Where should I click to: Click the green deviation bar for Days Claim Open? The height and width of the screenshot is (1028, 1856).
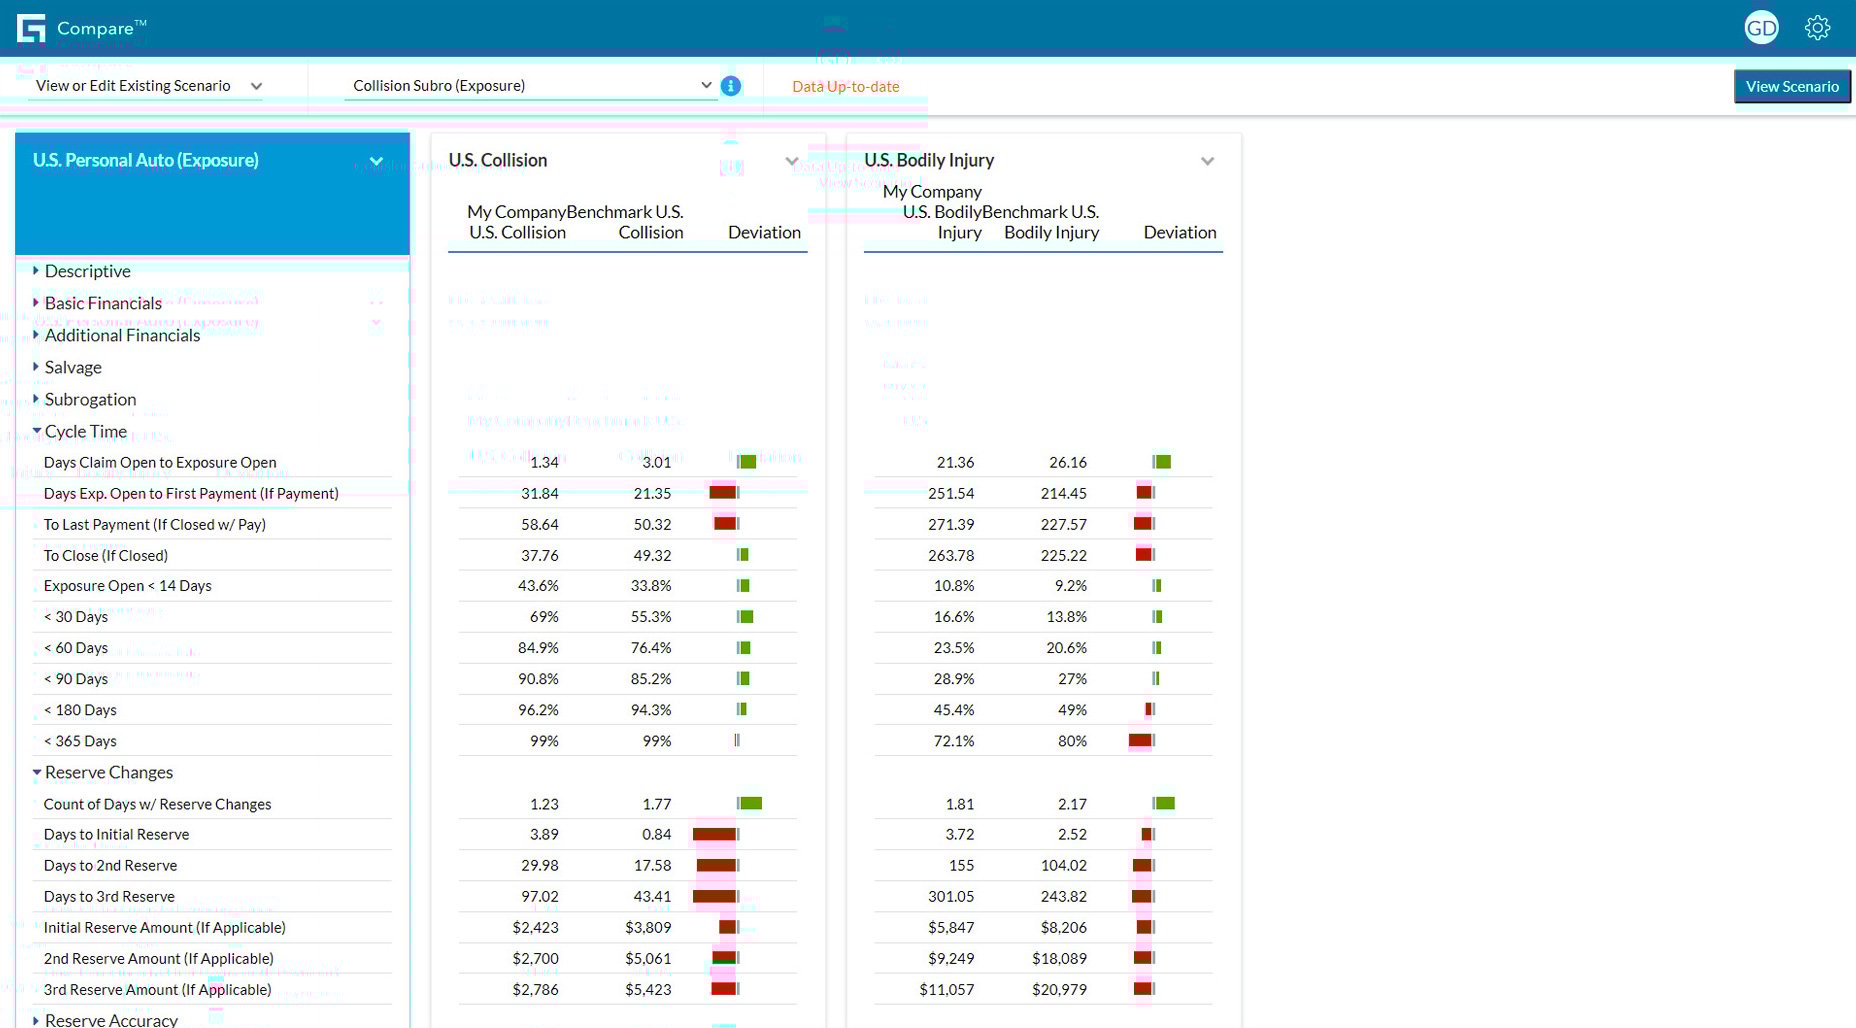746,461
